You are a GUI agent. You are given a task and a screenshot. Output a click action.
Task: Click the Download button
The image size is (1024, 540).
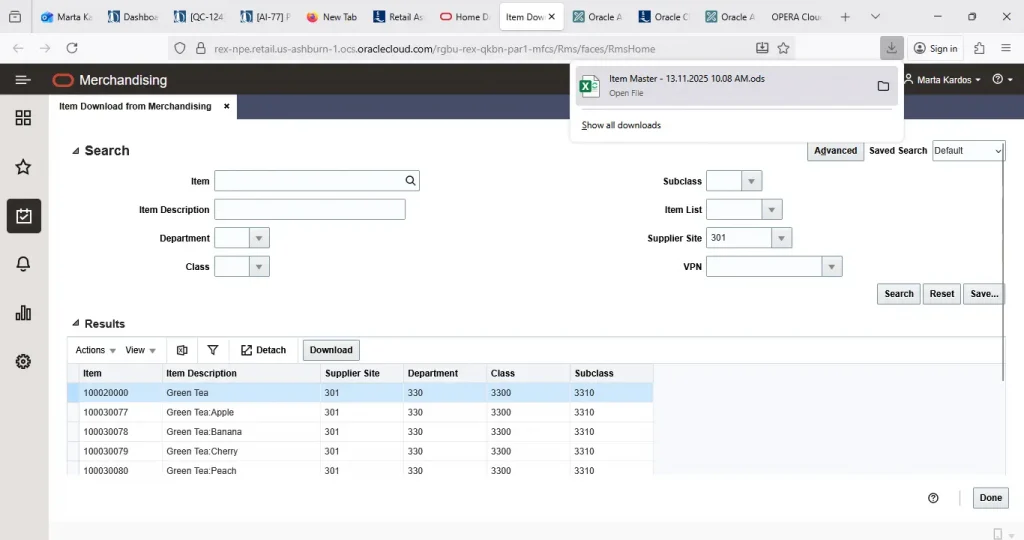(x=331, y=350)
